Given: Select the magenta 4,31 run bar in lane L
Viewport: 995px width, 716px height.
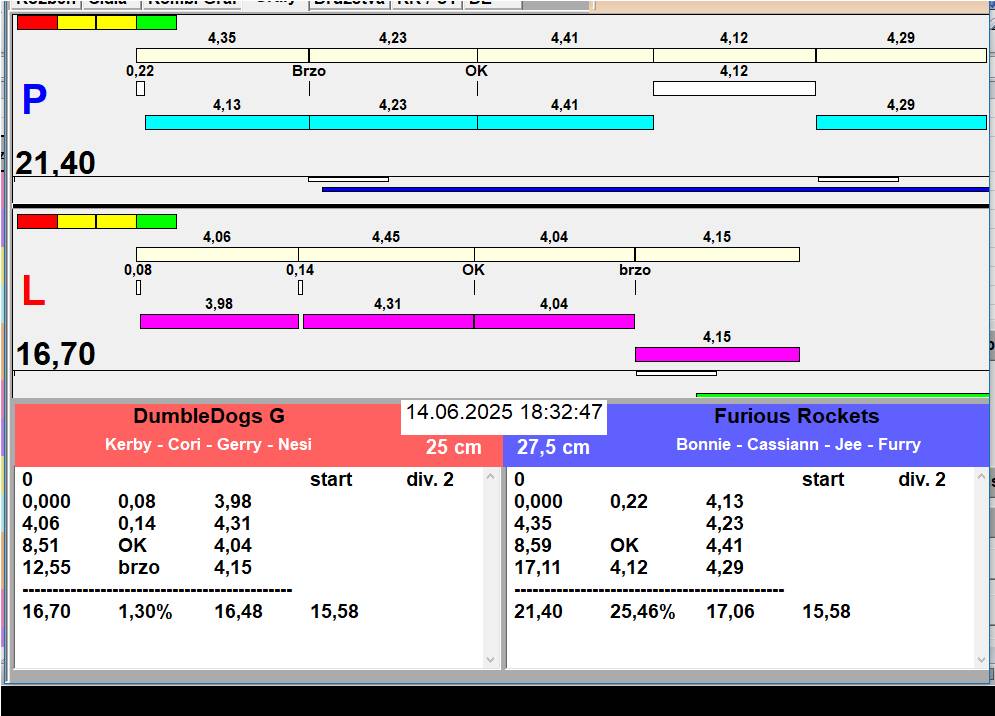Looking at the screenshot, I should click(388, 321).
